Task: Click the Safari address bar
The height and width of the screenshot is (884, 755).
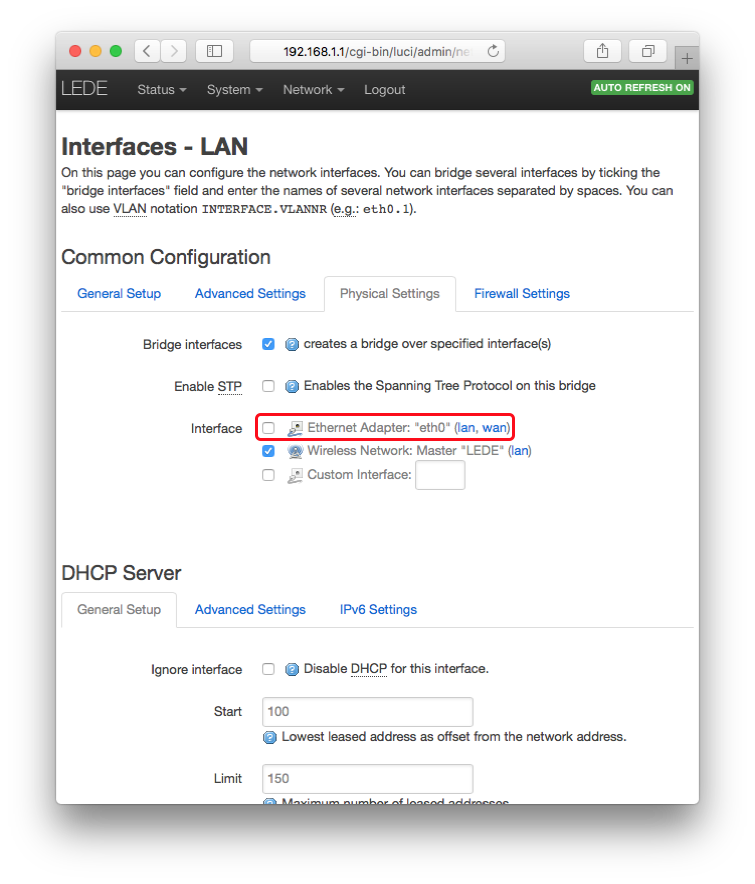Action: point(377,51)
